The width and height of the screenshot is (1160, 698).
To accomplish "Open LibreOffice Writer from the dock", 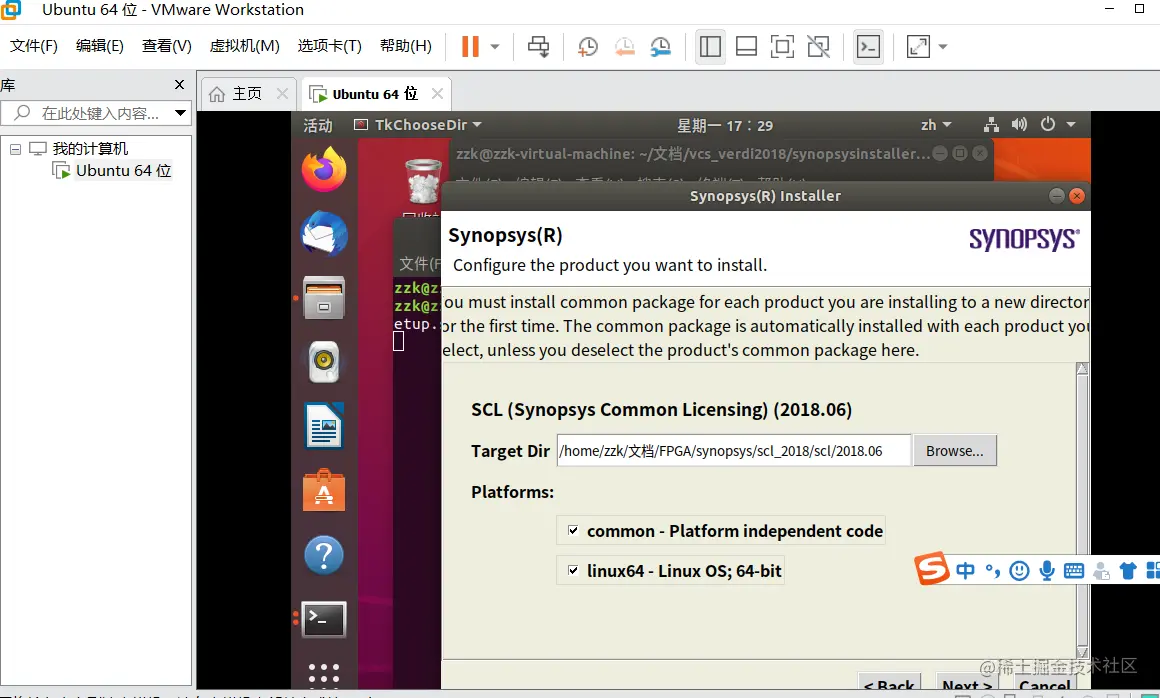I will point(324,426).
